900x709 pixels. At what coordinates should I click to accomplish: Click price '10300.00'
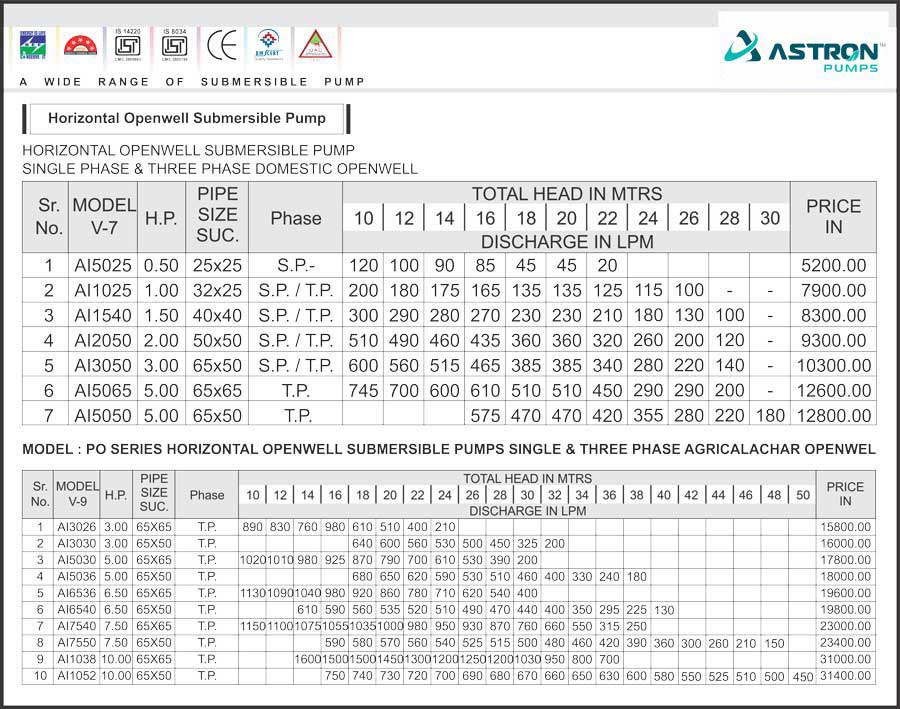(x=833, y=365)
